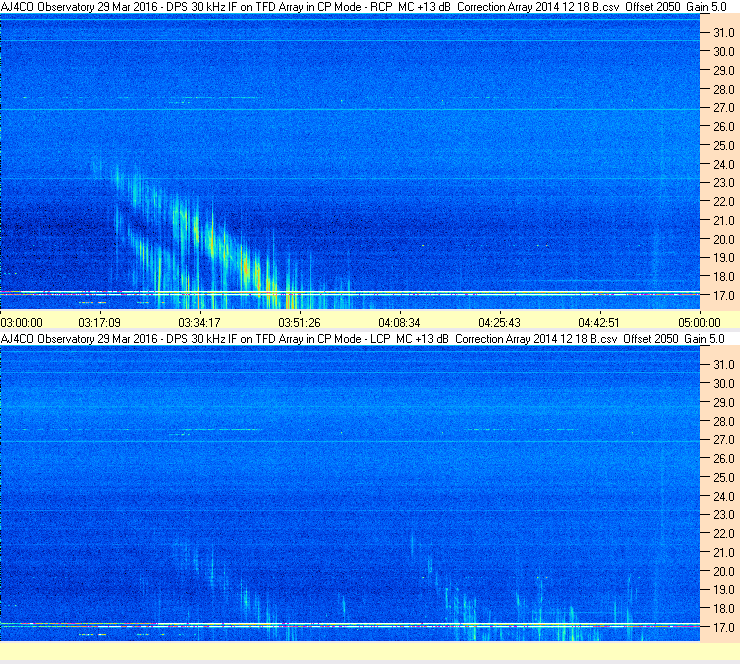
Task: Click the 30.0 frequency label in RCP panel
Action: coord(723,52)
